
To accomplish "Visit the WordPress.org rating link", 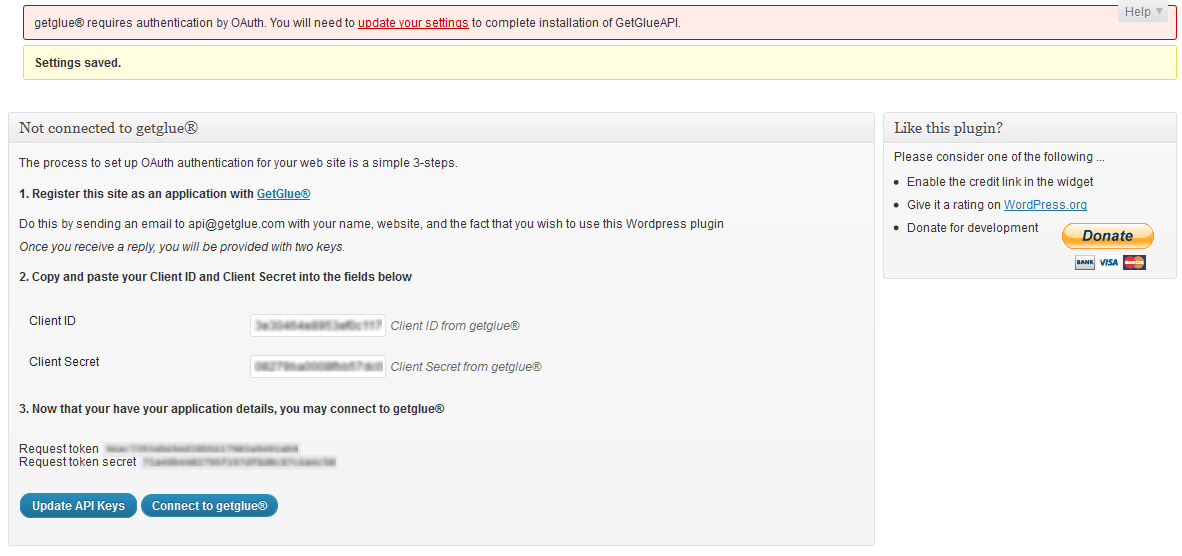I will tap(1045, 205).
